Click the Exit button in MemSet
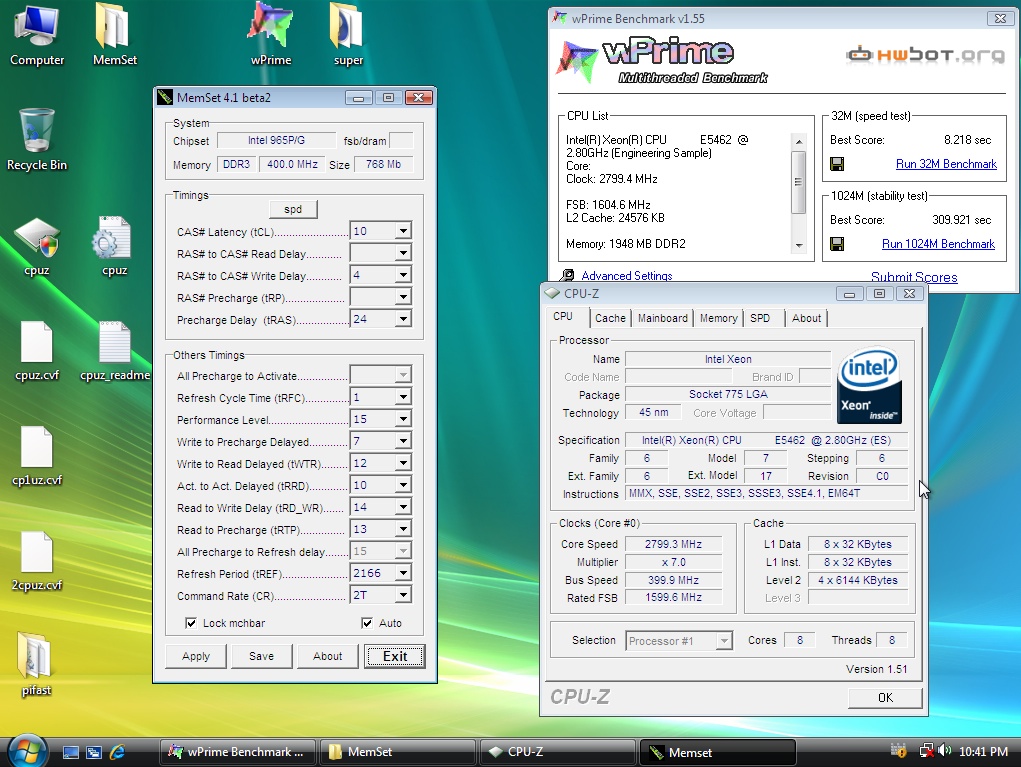Image resolution: width=1021 pixels, height=767 pixels. pos(395,656)
